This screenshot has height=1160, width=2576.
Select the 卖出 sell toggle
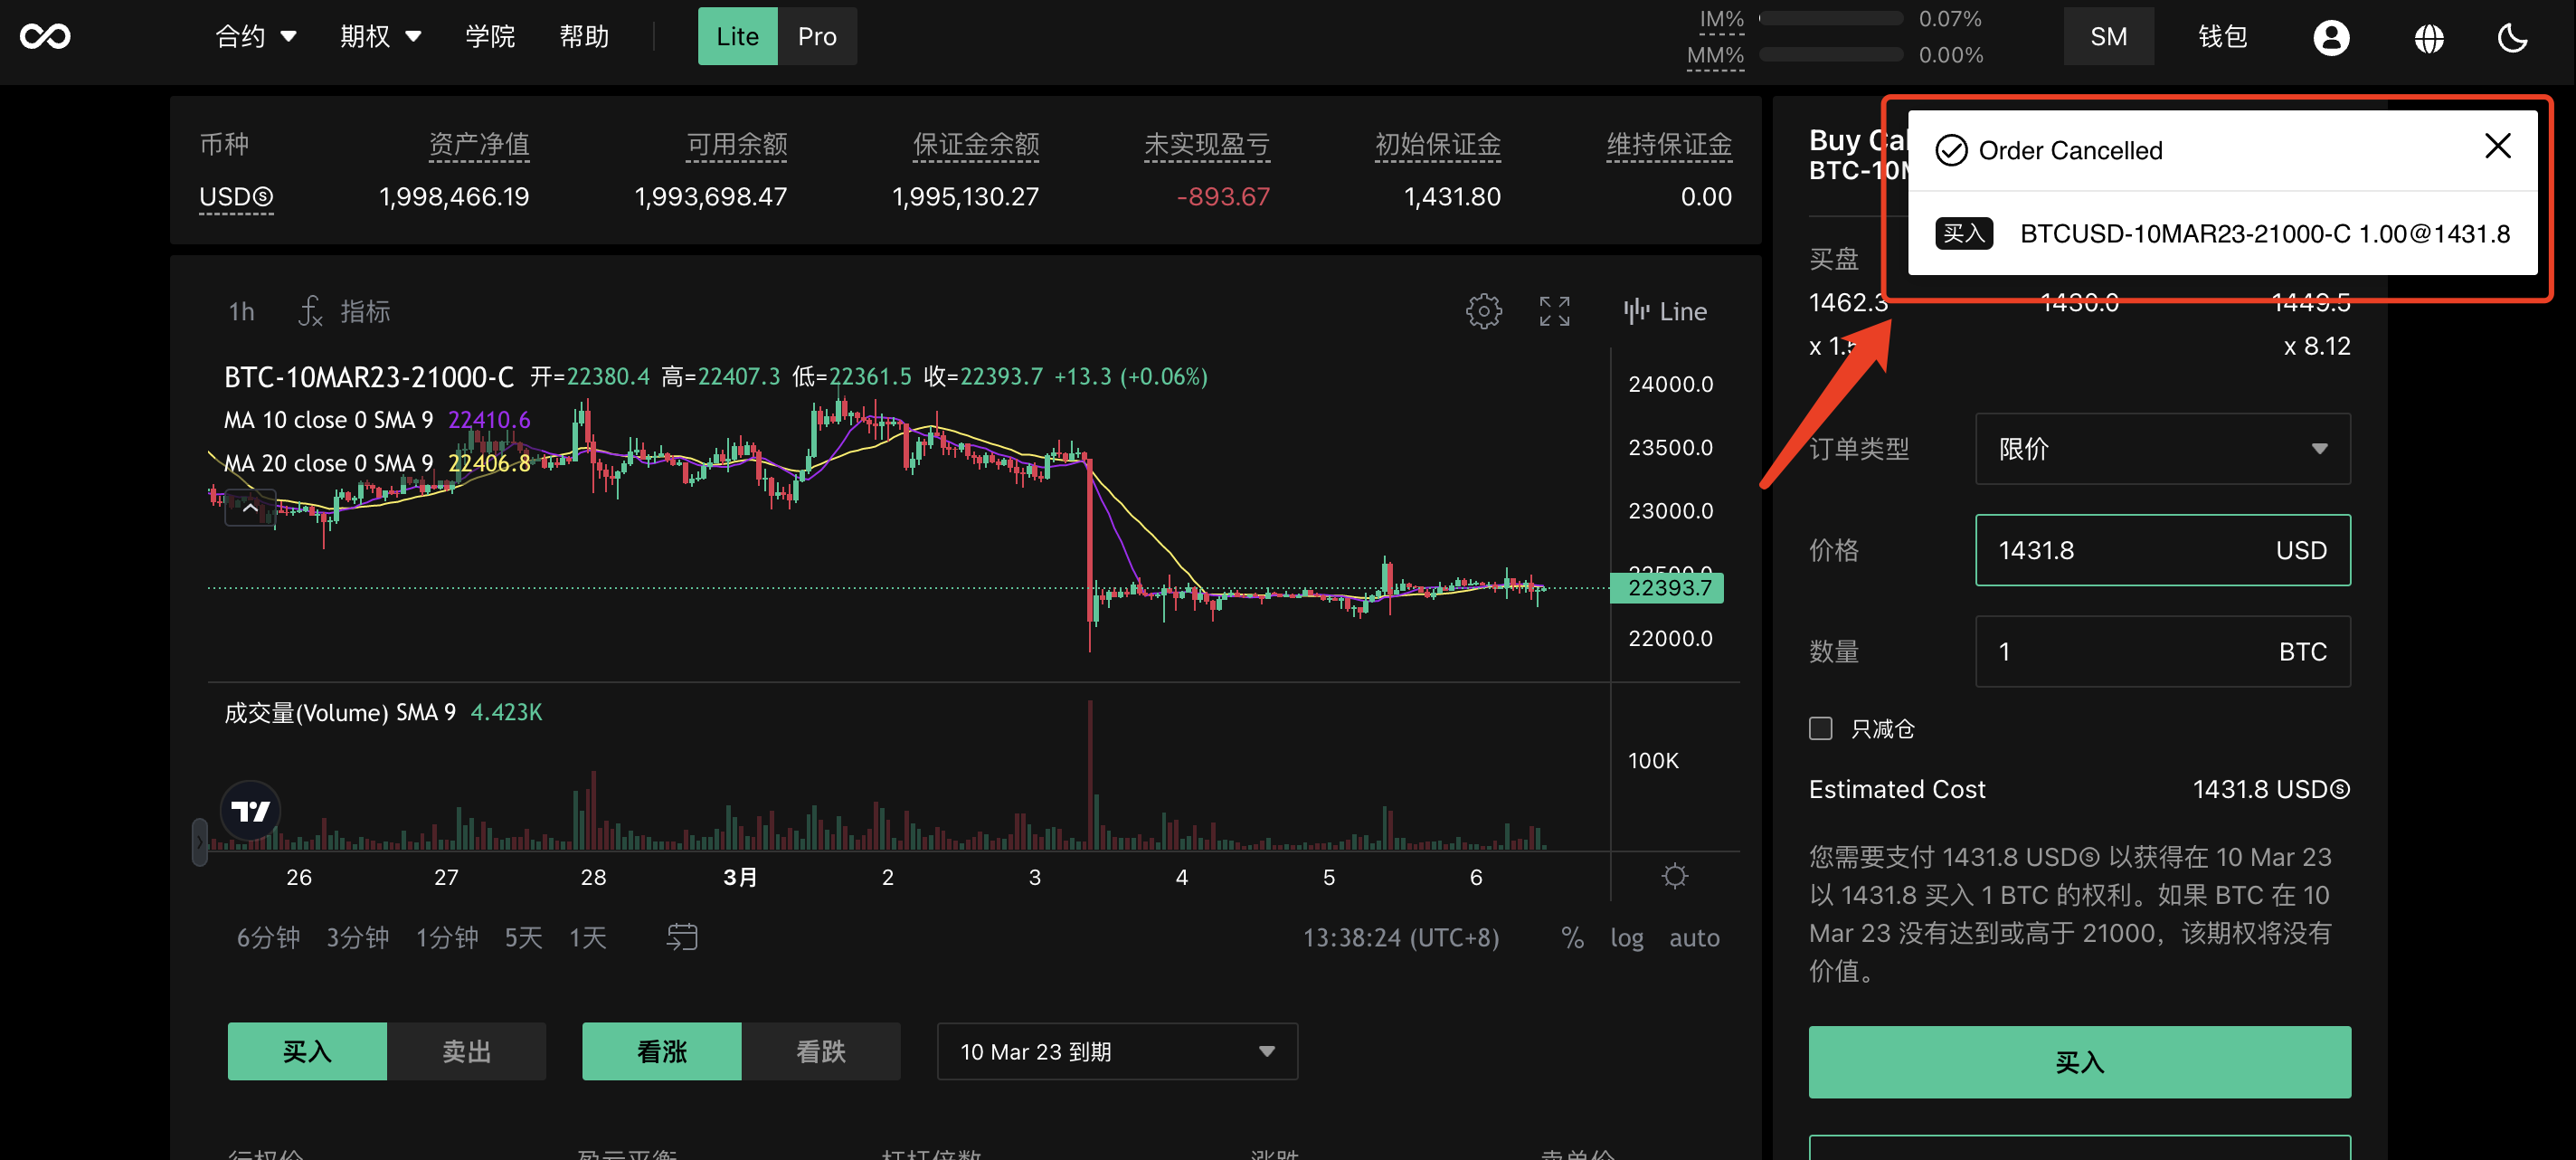(466, 1051)
